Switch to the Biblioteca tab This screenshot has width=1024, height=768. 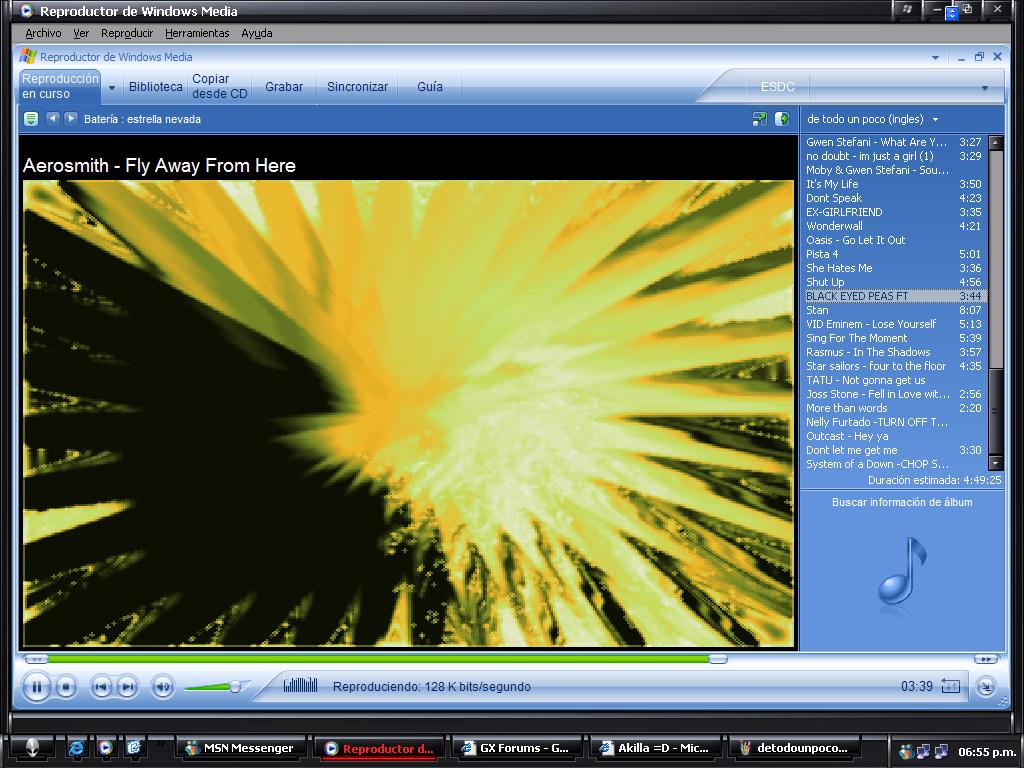point(155,87)
